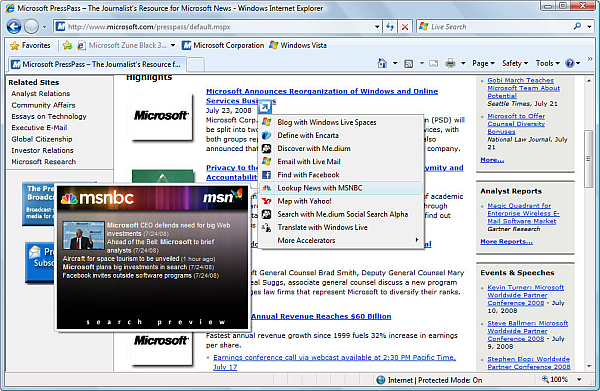This screenshot has height=391, width=600.
Task: Click the blank New Tab button
Action: pos(196,65)
